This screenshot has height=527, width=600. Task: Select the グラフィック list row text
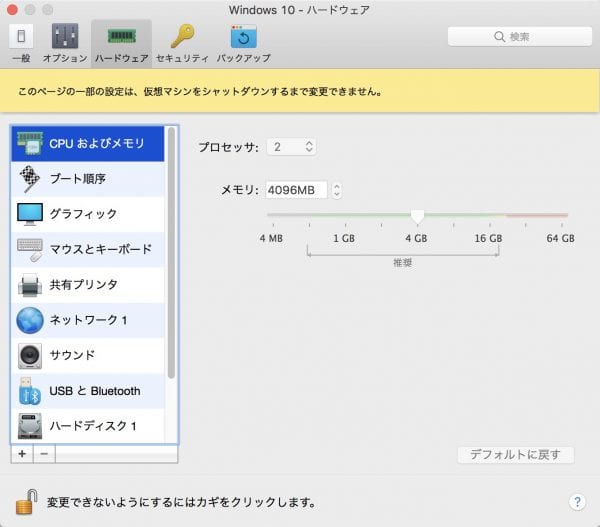click(83, 214)
